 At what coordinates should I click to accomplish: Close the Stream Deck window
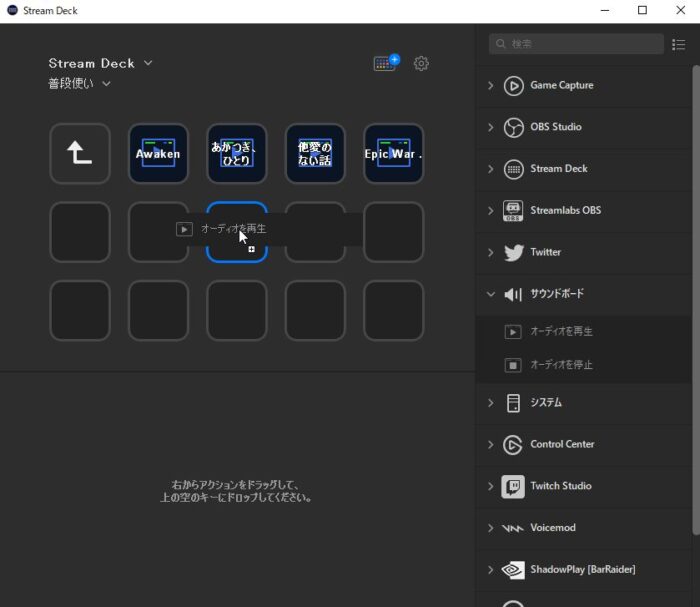pos(680,10)
